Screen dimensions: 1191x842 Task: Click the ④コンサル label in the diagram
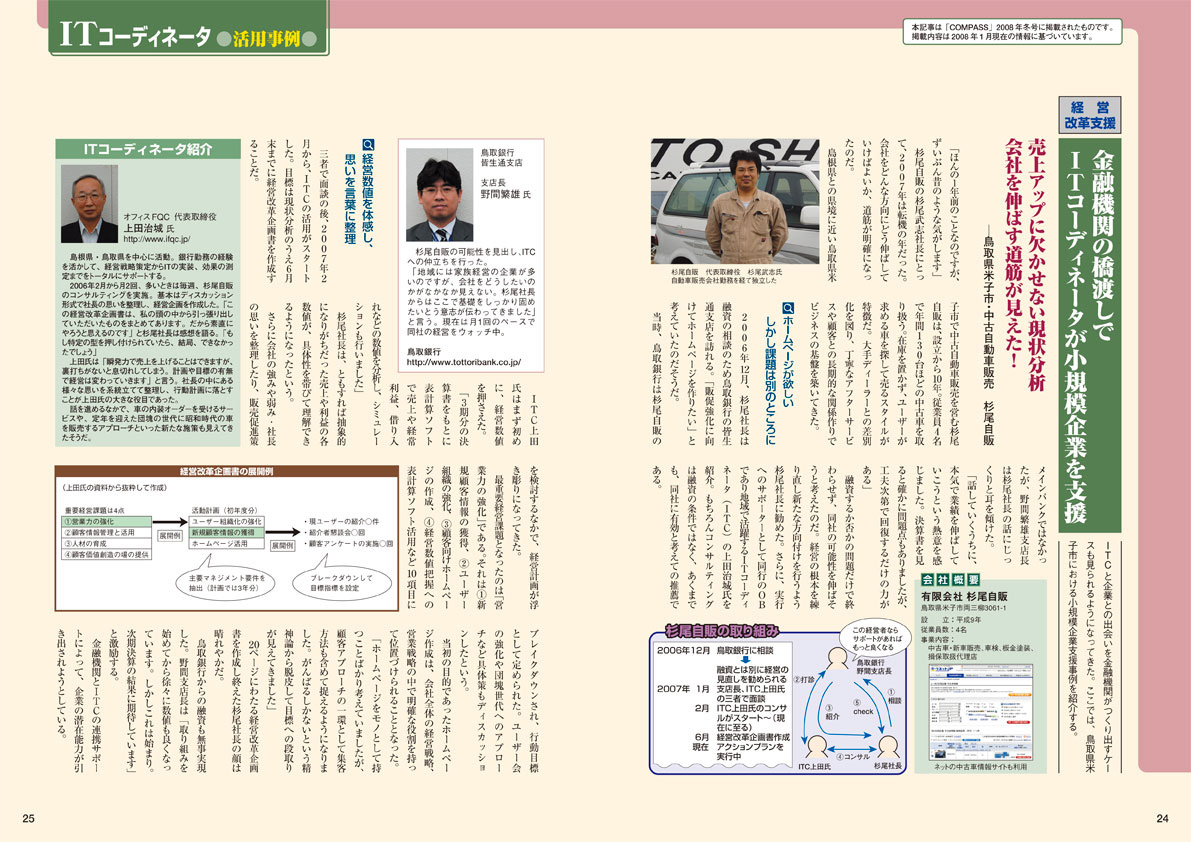point(852,757)
